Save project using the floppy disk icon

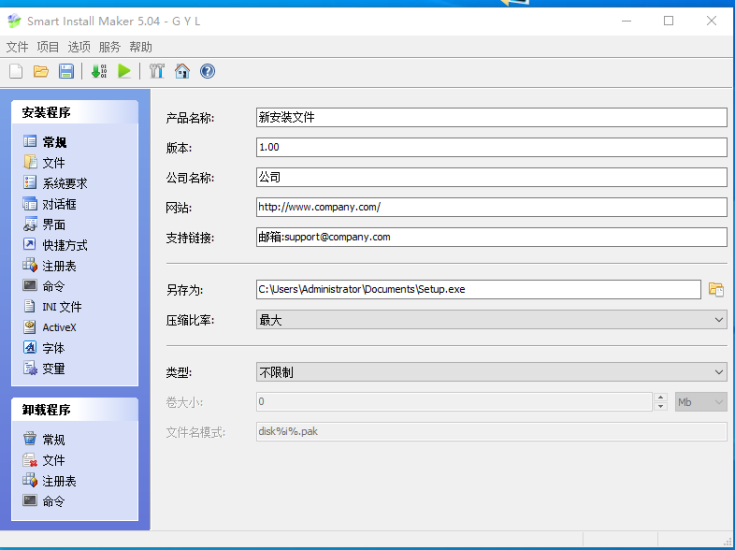[66, 71]
